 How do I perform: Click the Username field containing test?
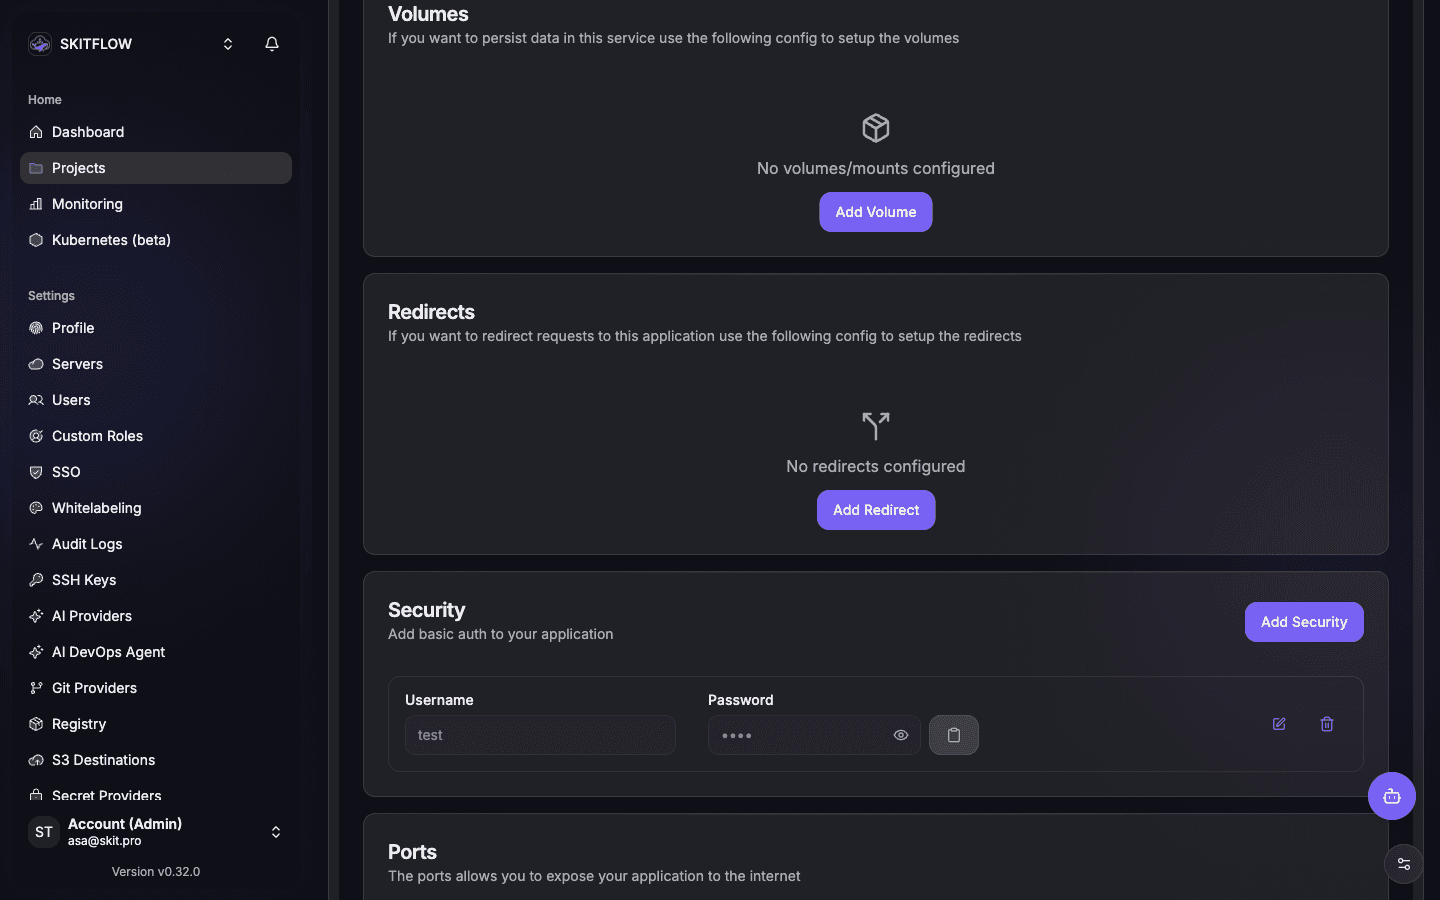[540, 735]
